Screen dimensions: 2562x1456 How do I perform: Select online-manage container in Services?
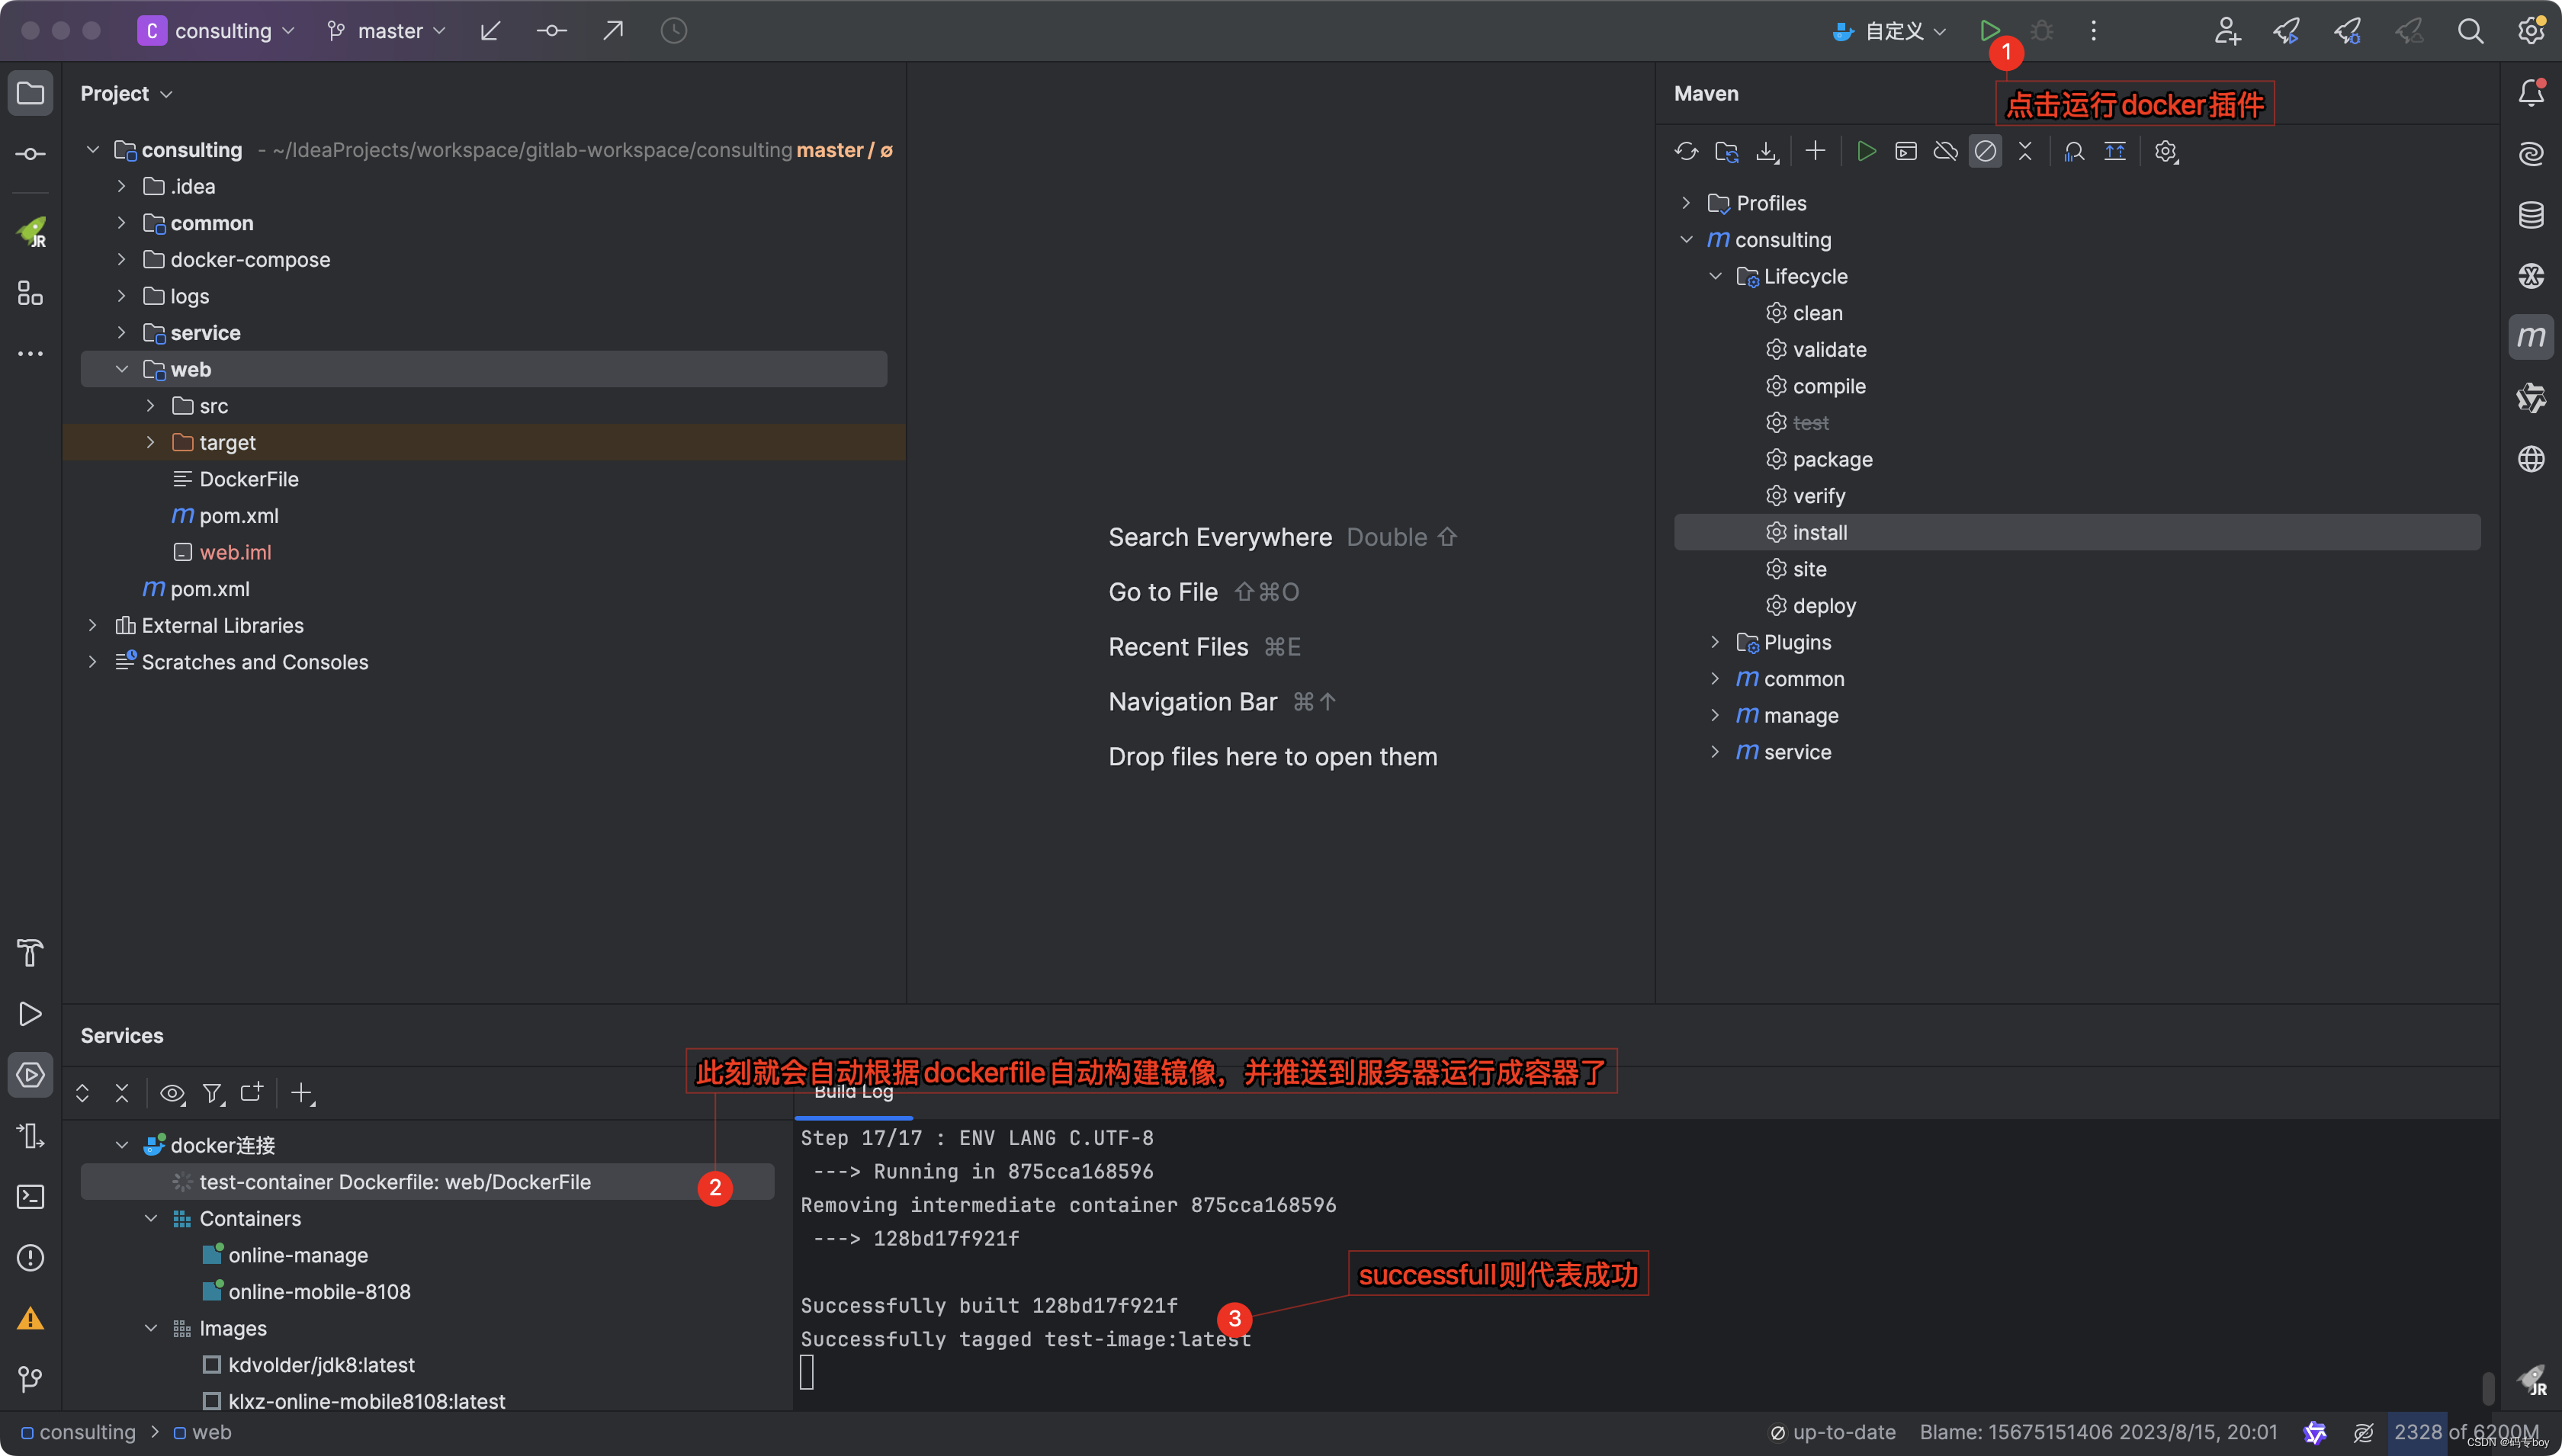[297, 1254]
